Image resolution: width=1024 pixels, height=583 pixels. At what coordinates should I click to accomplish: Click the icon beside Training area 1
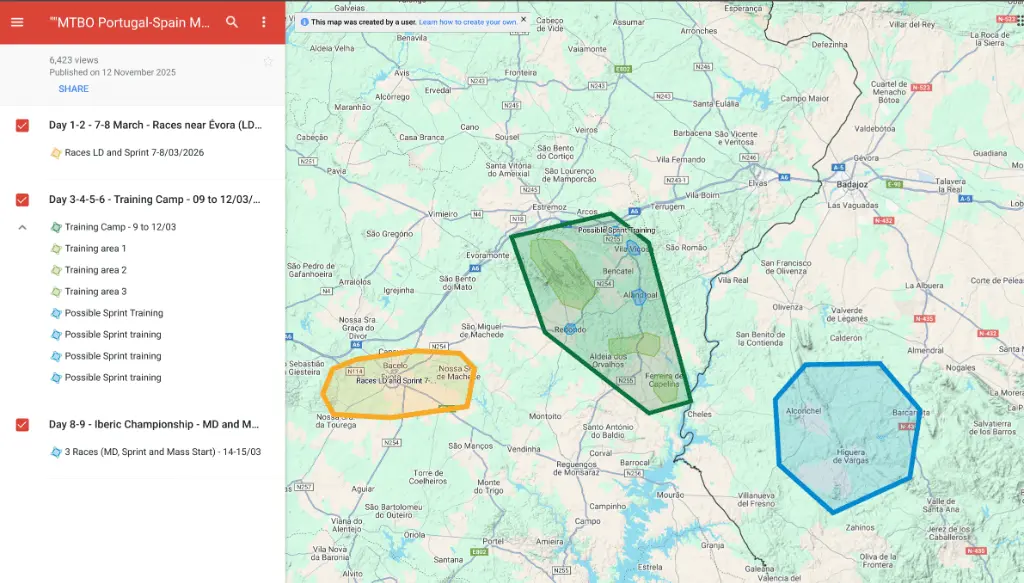click(x=56, y=249)
